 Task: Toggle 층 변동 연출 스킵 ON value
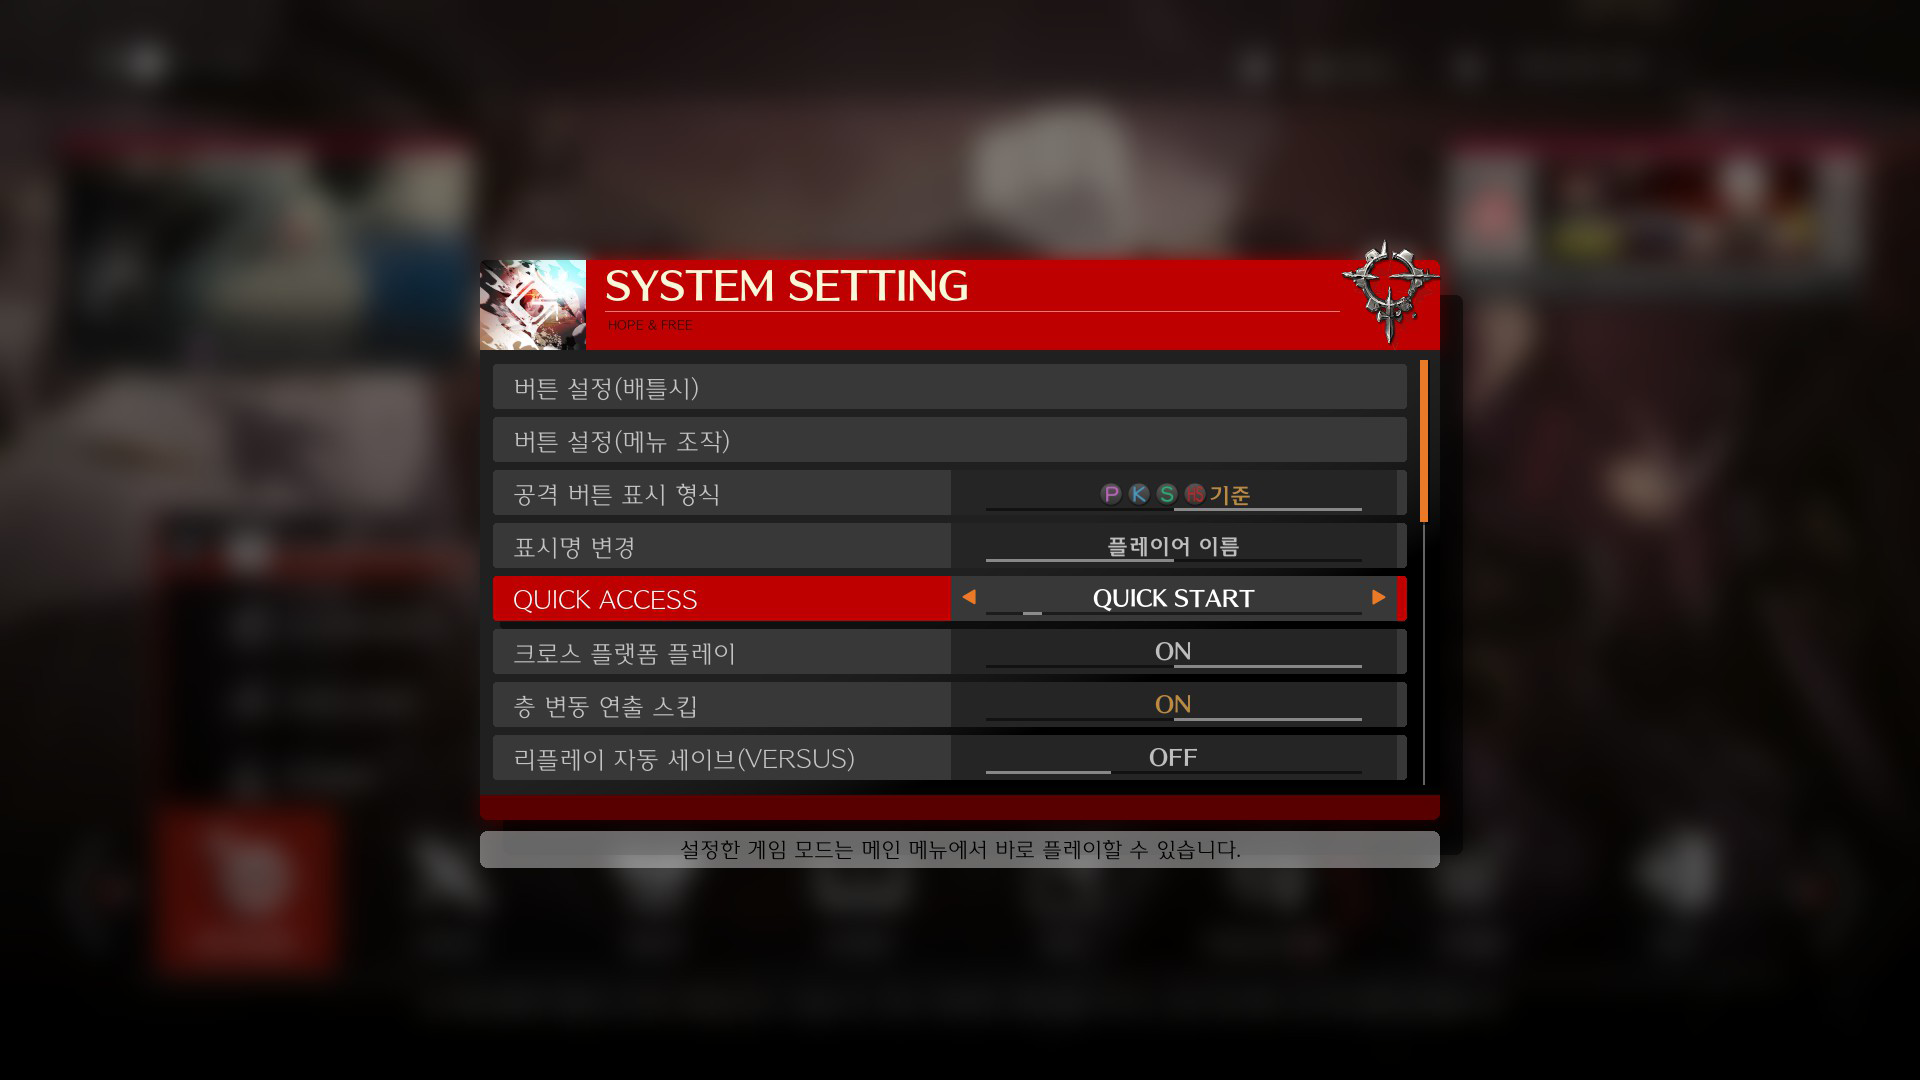(x=1173, y=705)
